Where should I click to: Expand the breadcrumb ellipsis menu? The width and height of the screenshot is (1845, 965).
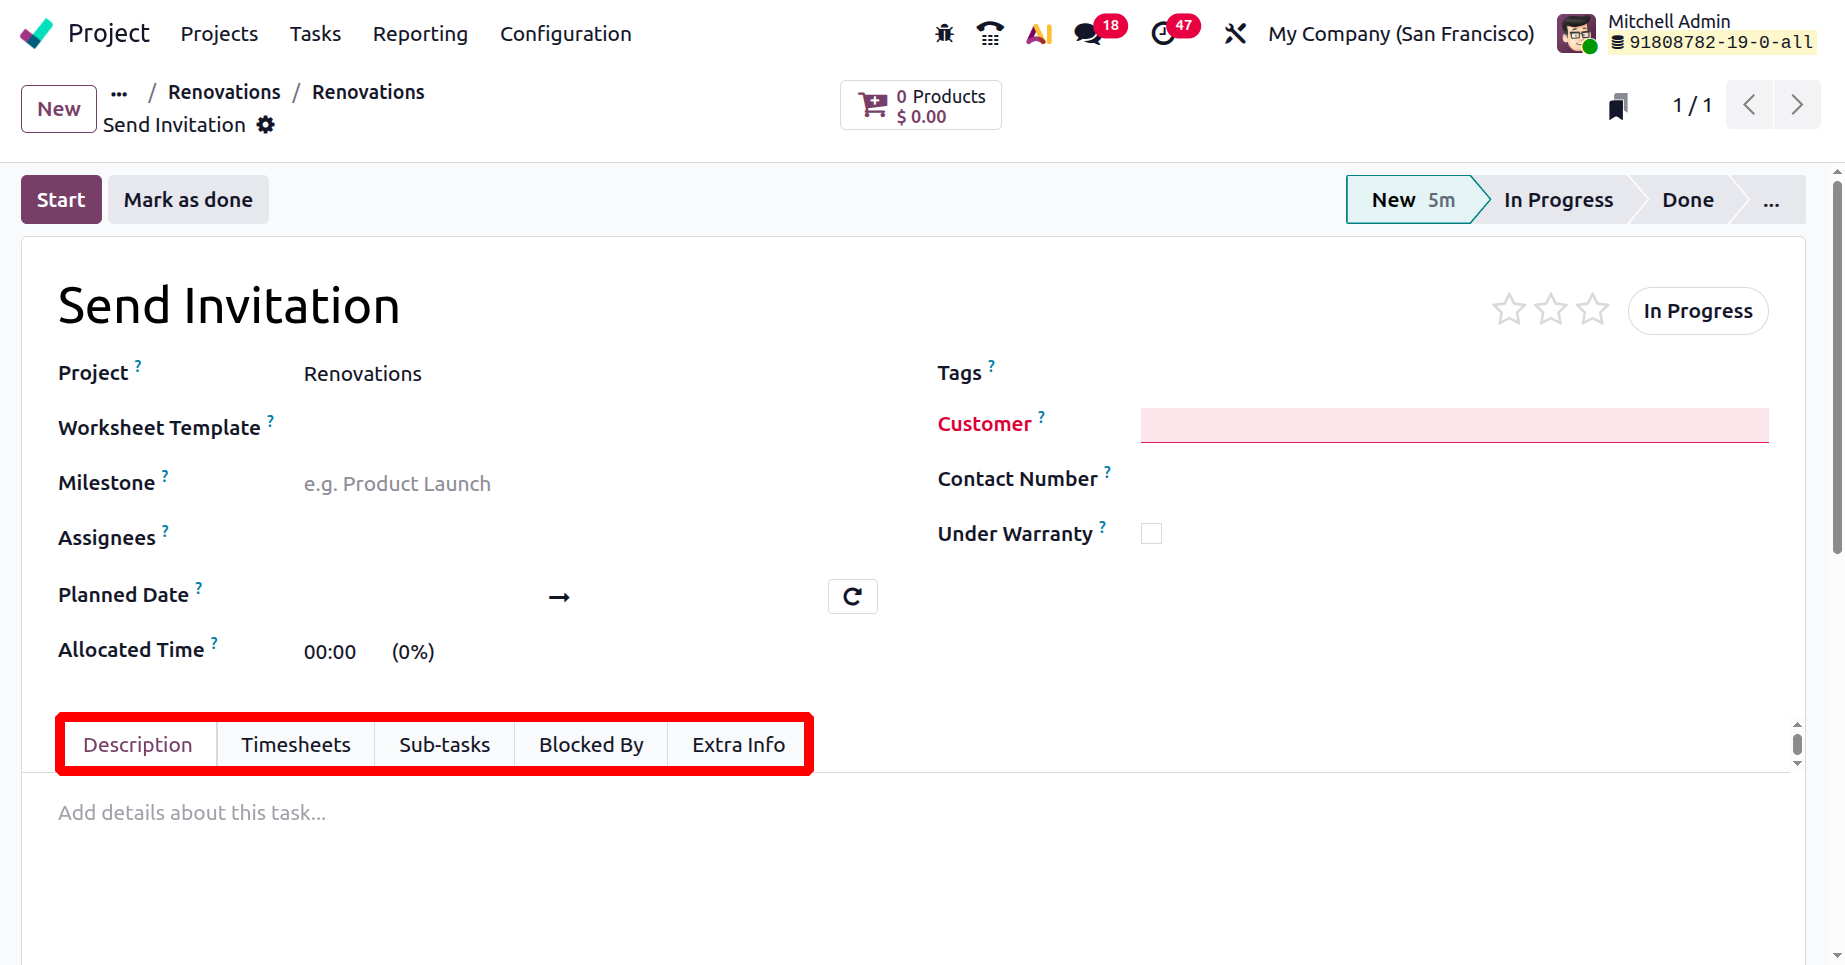pyautogui.click(x=119, y=93)
